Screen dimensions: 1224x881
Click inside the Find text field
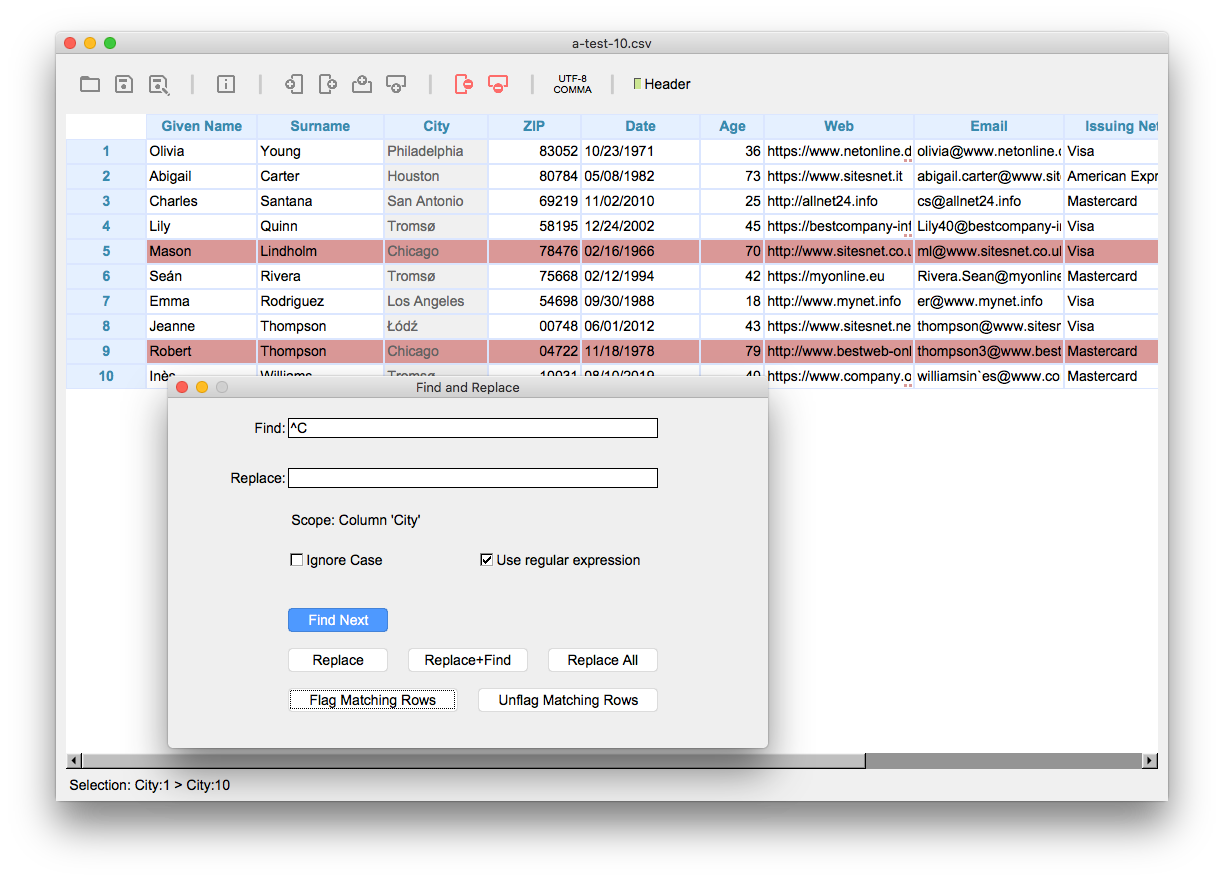point(472,428)
